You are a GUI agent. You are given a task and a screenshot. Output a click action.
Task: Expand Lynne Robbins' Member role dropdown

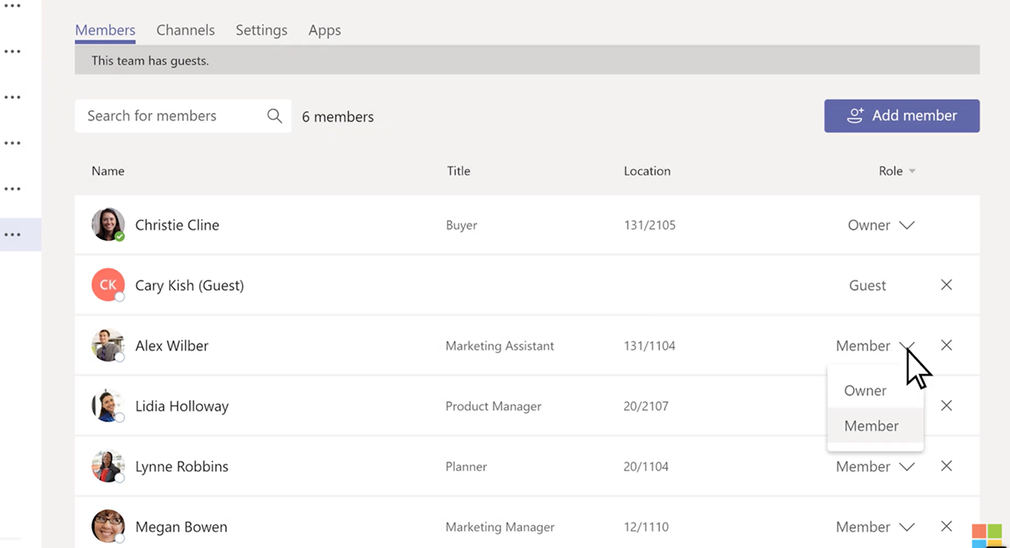[x=875, y=467]
